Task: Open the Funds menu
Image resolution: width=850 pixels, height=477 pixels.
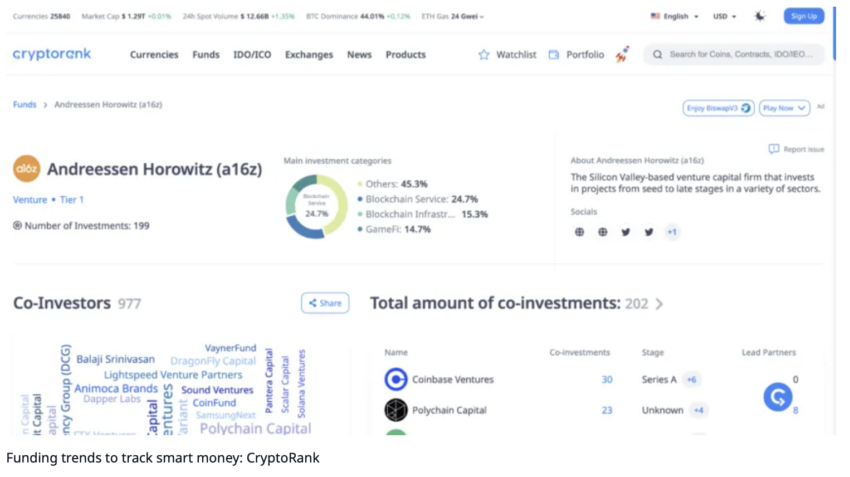Action: pos(206,55)
